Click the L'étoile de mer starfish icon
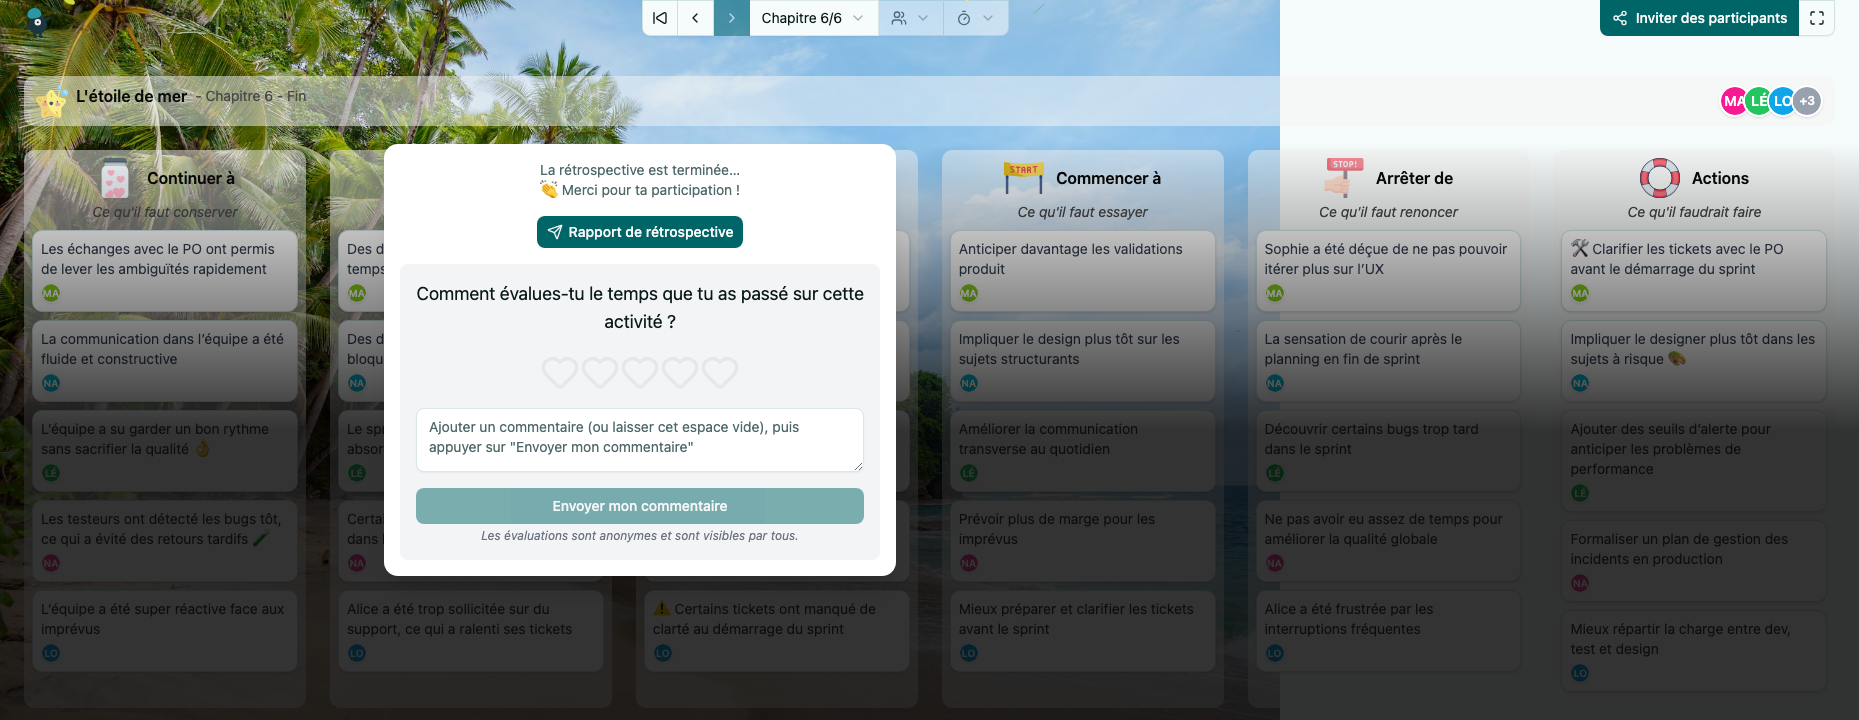This screenshot has height=720, width=1859. [51, 101]
